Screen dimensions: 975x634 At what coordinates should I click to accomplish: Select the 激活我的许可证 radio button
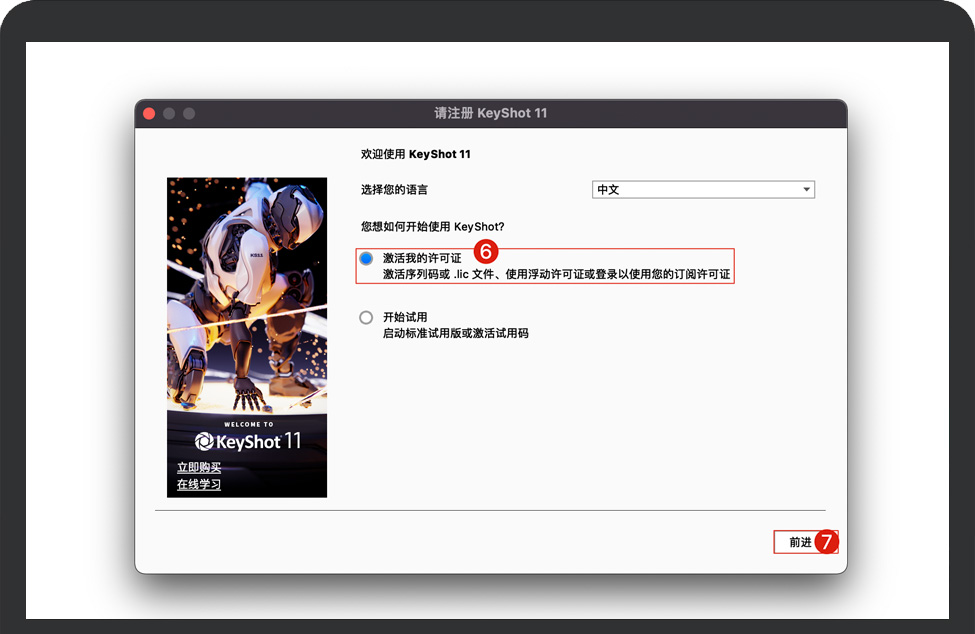(366, 258)
